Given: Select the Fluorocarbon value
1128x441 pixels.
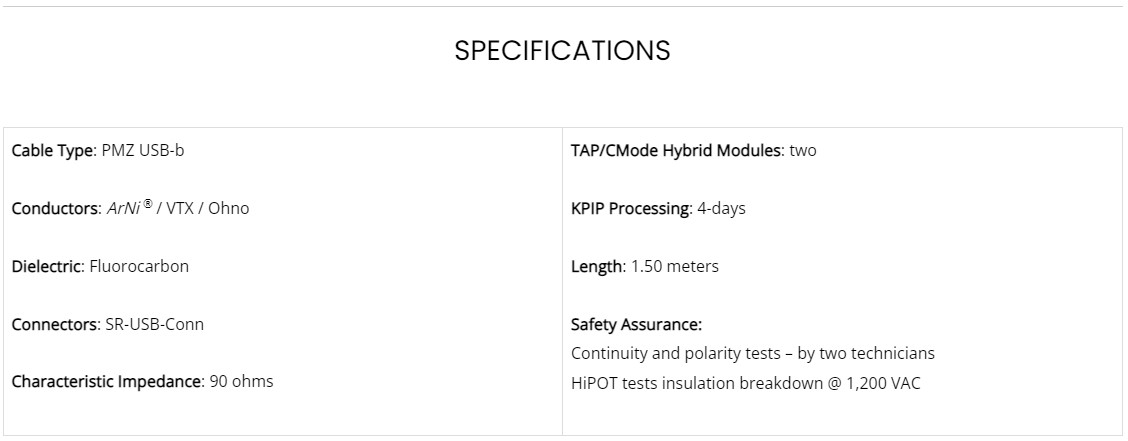Looking at the screenshot, I should [140, 266].
